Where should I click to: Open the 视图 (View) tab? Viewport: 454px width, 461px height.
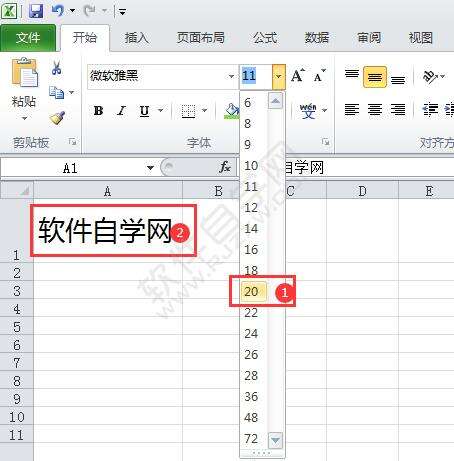pyautogui.click(x=421, y=38)
